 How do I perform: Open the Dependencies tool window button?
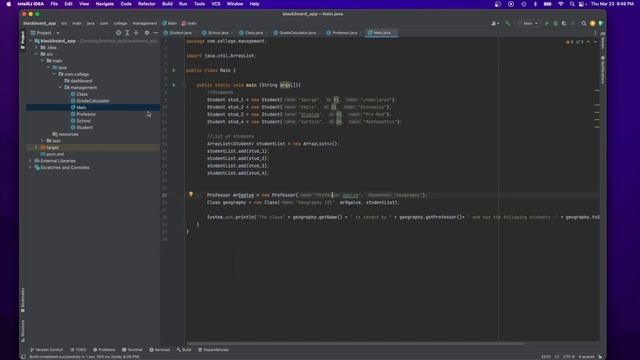click(x=213, y=350)
